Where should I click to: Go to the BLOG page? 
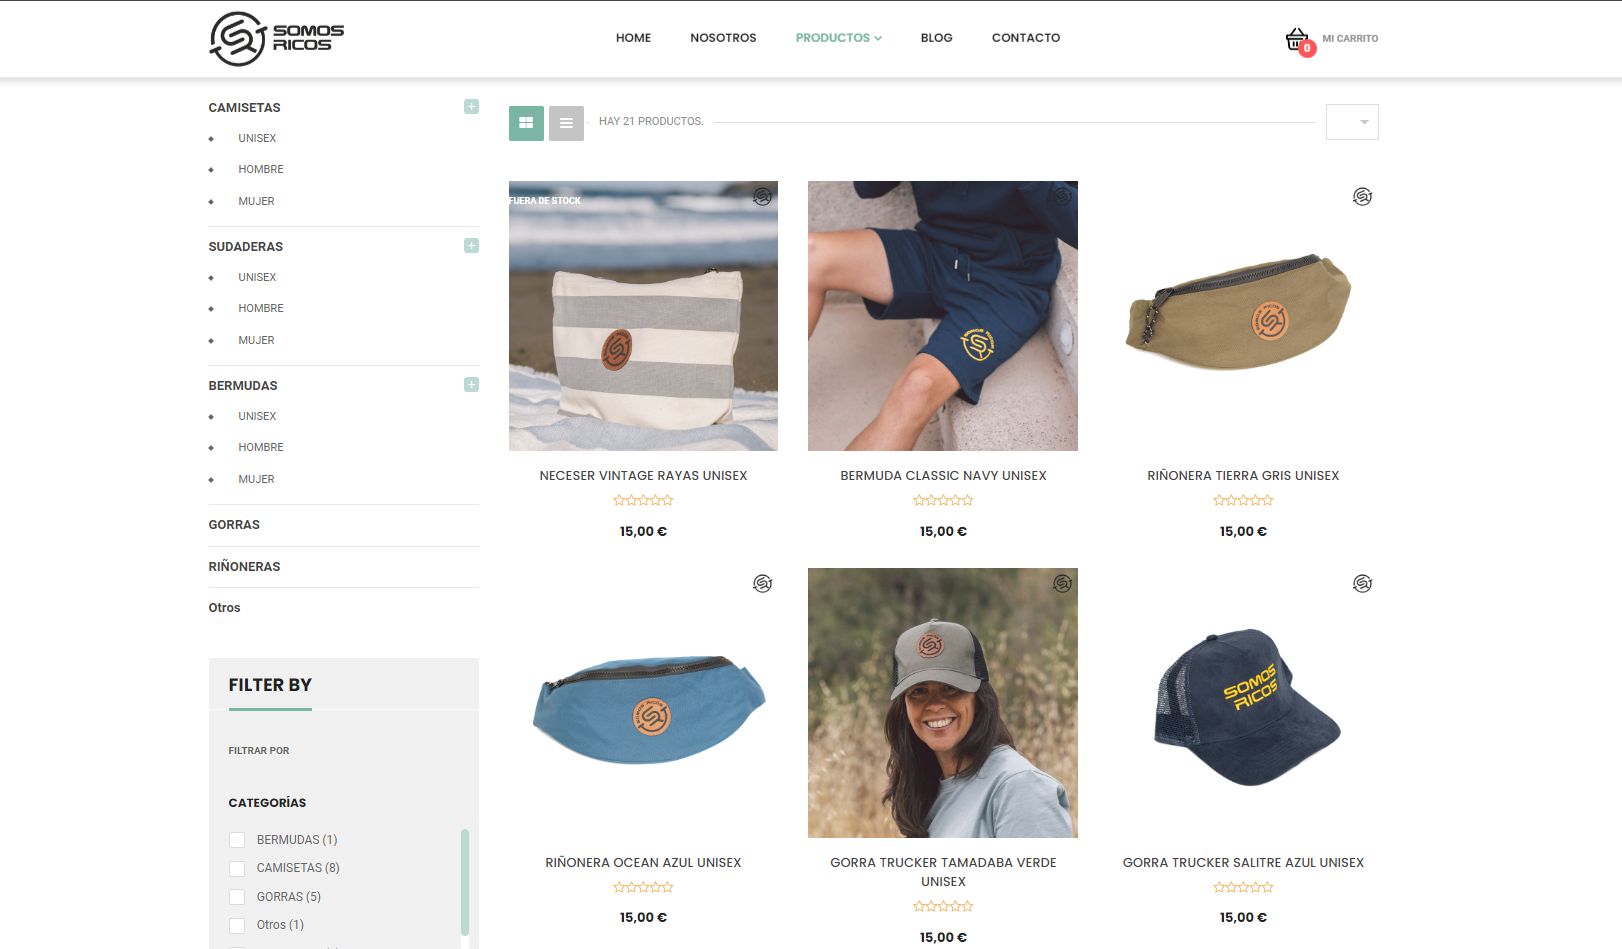[x=936, y=38]
